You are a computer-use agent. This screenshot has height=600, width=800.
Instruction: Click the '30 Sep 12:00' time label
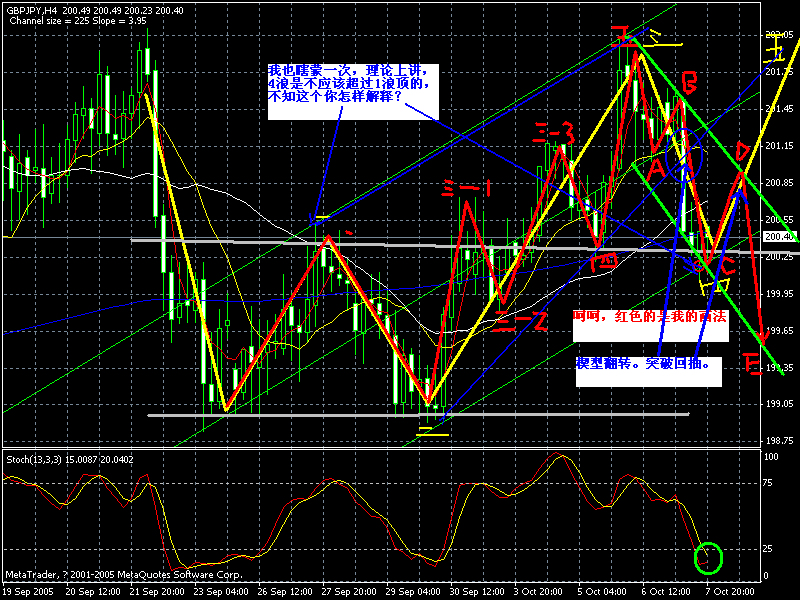pos(477,592)
